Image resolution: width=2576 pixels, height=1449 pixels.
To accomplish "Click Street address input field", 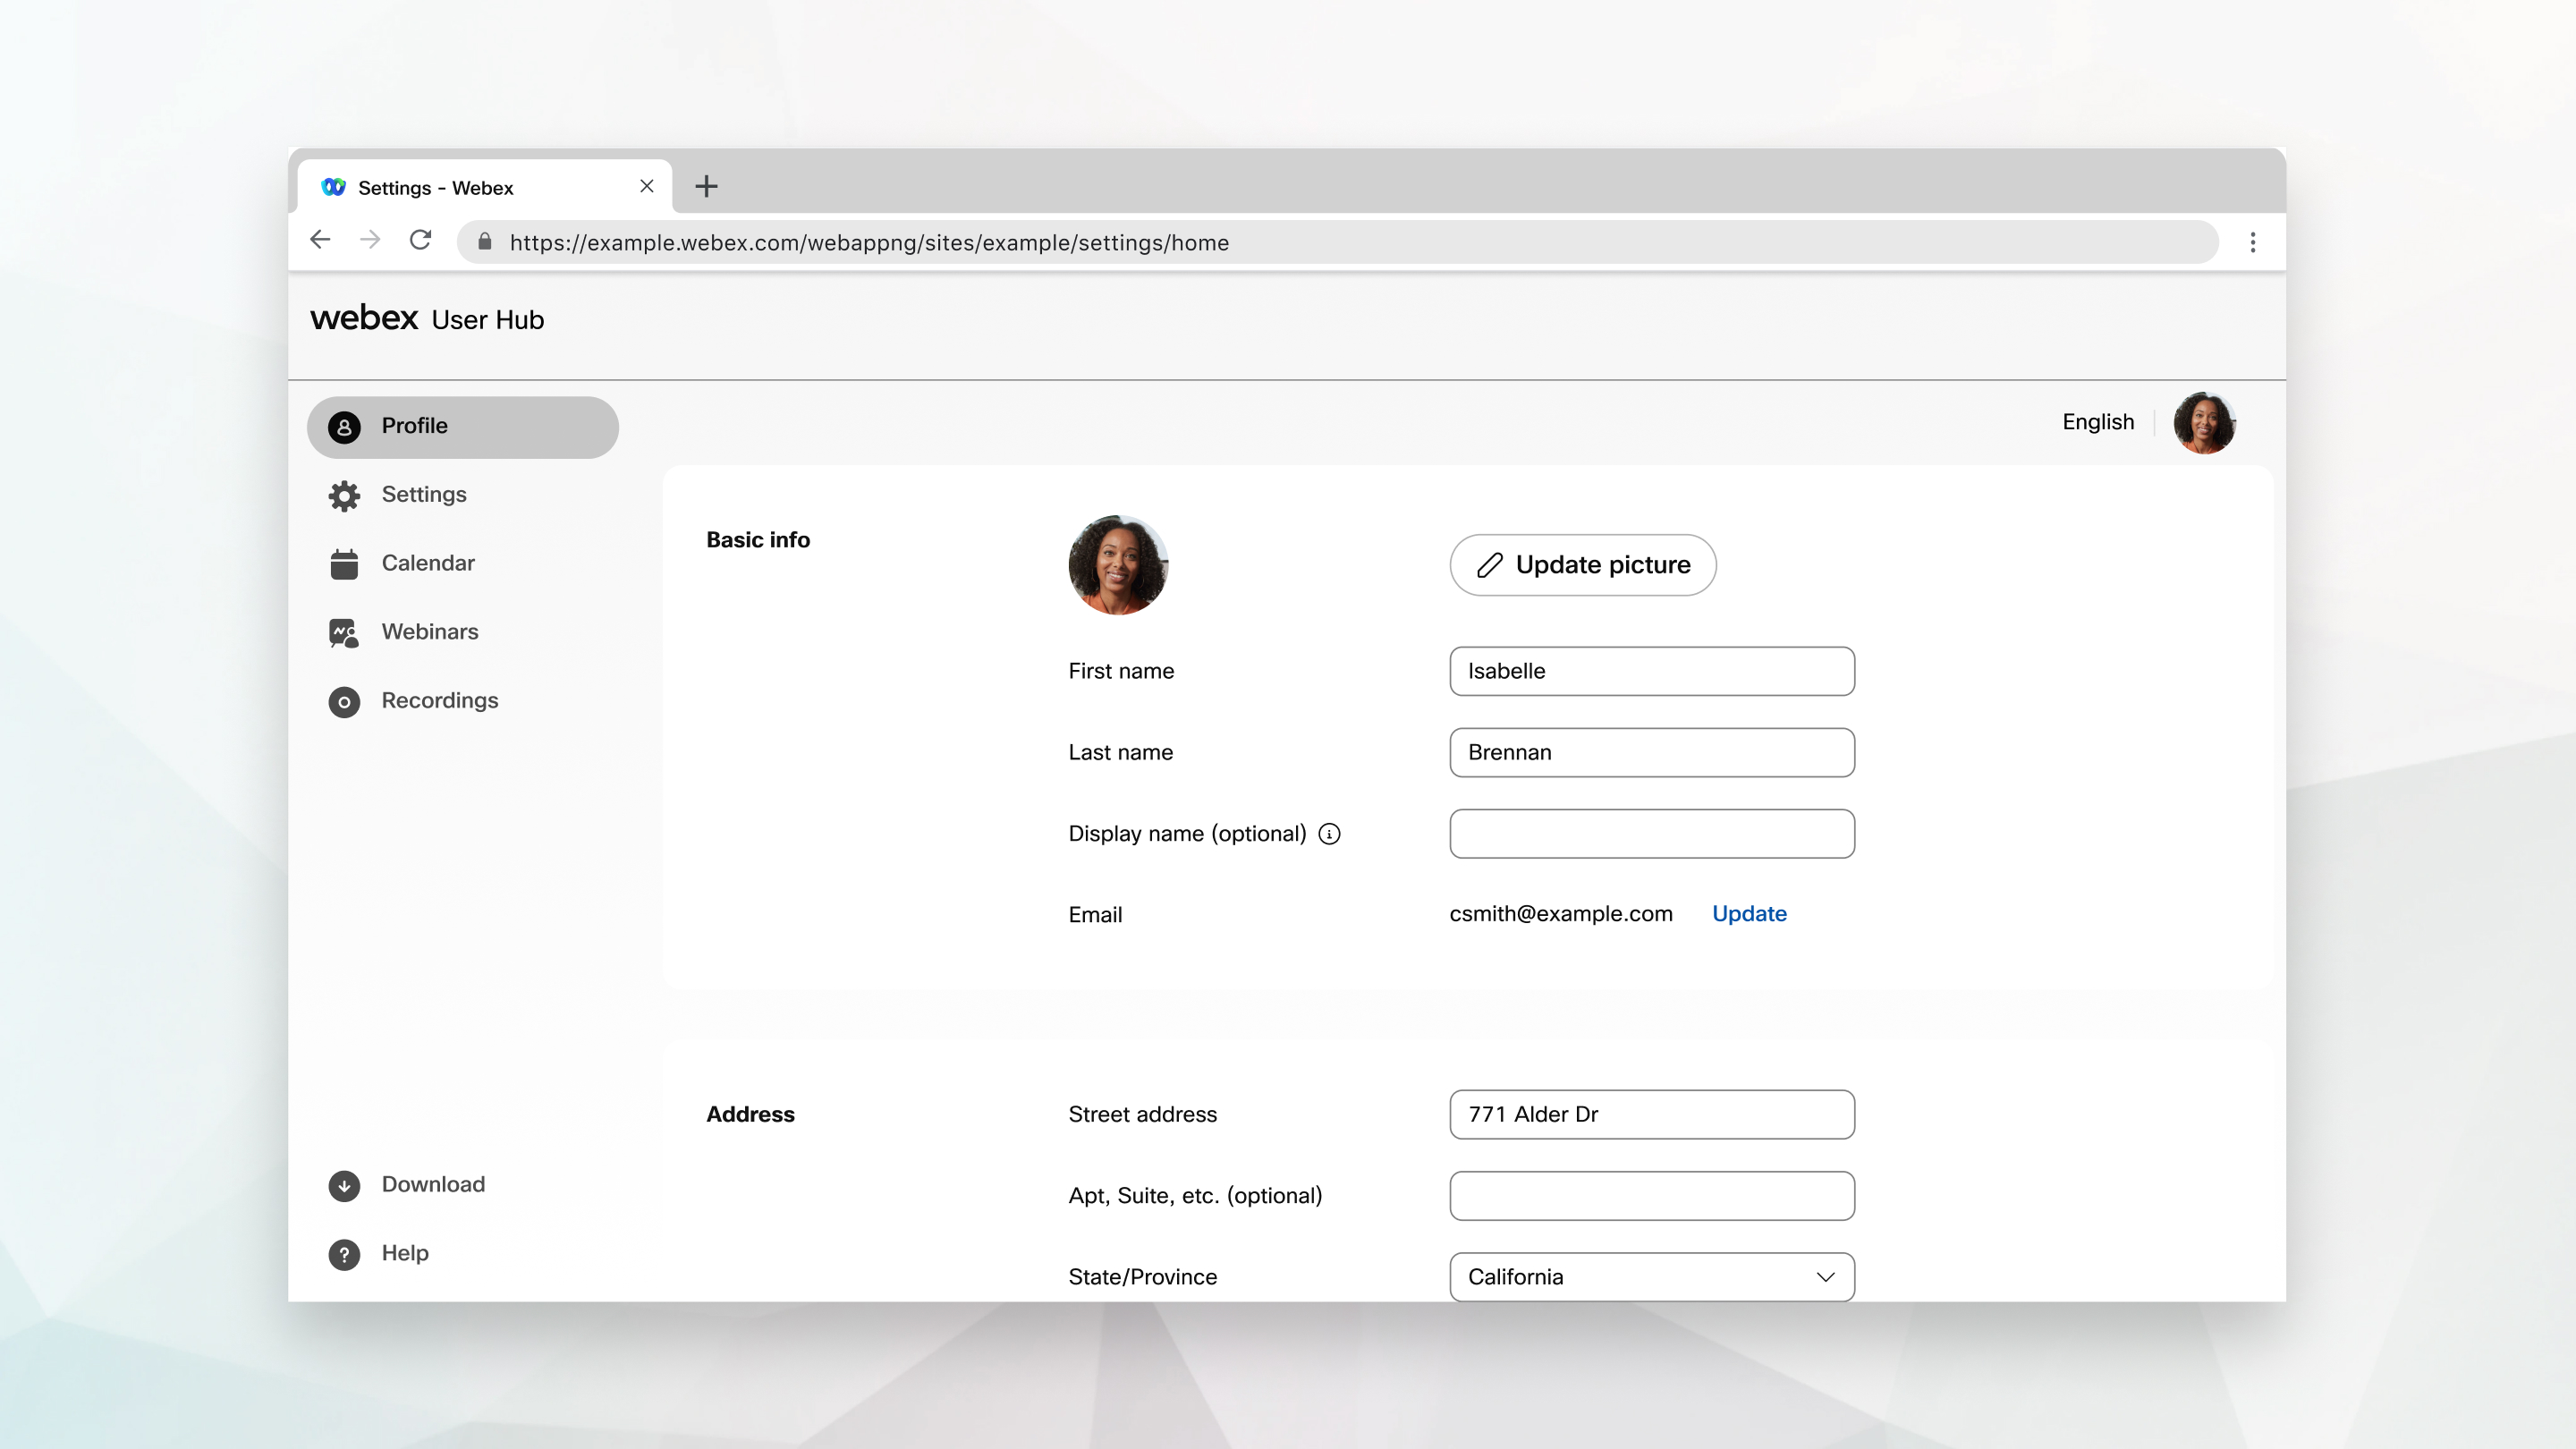I will tap(1652, 1113).
